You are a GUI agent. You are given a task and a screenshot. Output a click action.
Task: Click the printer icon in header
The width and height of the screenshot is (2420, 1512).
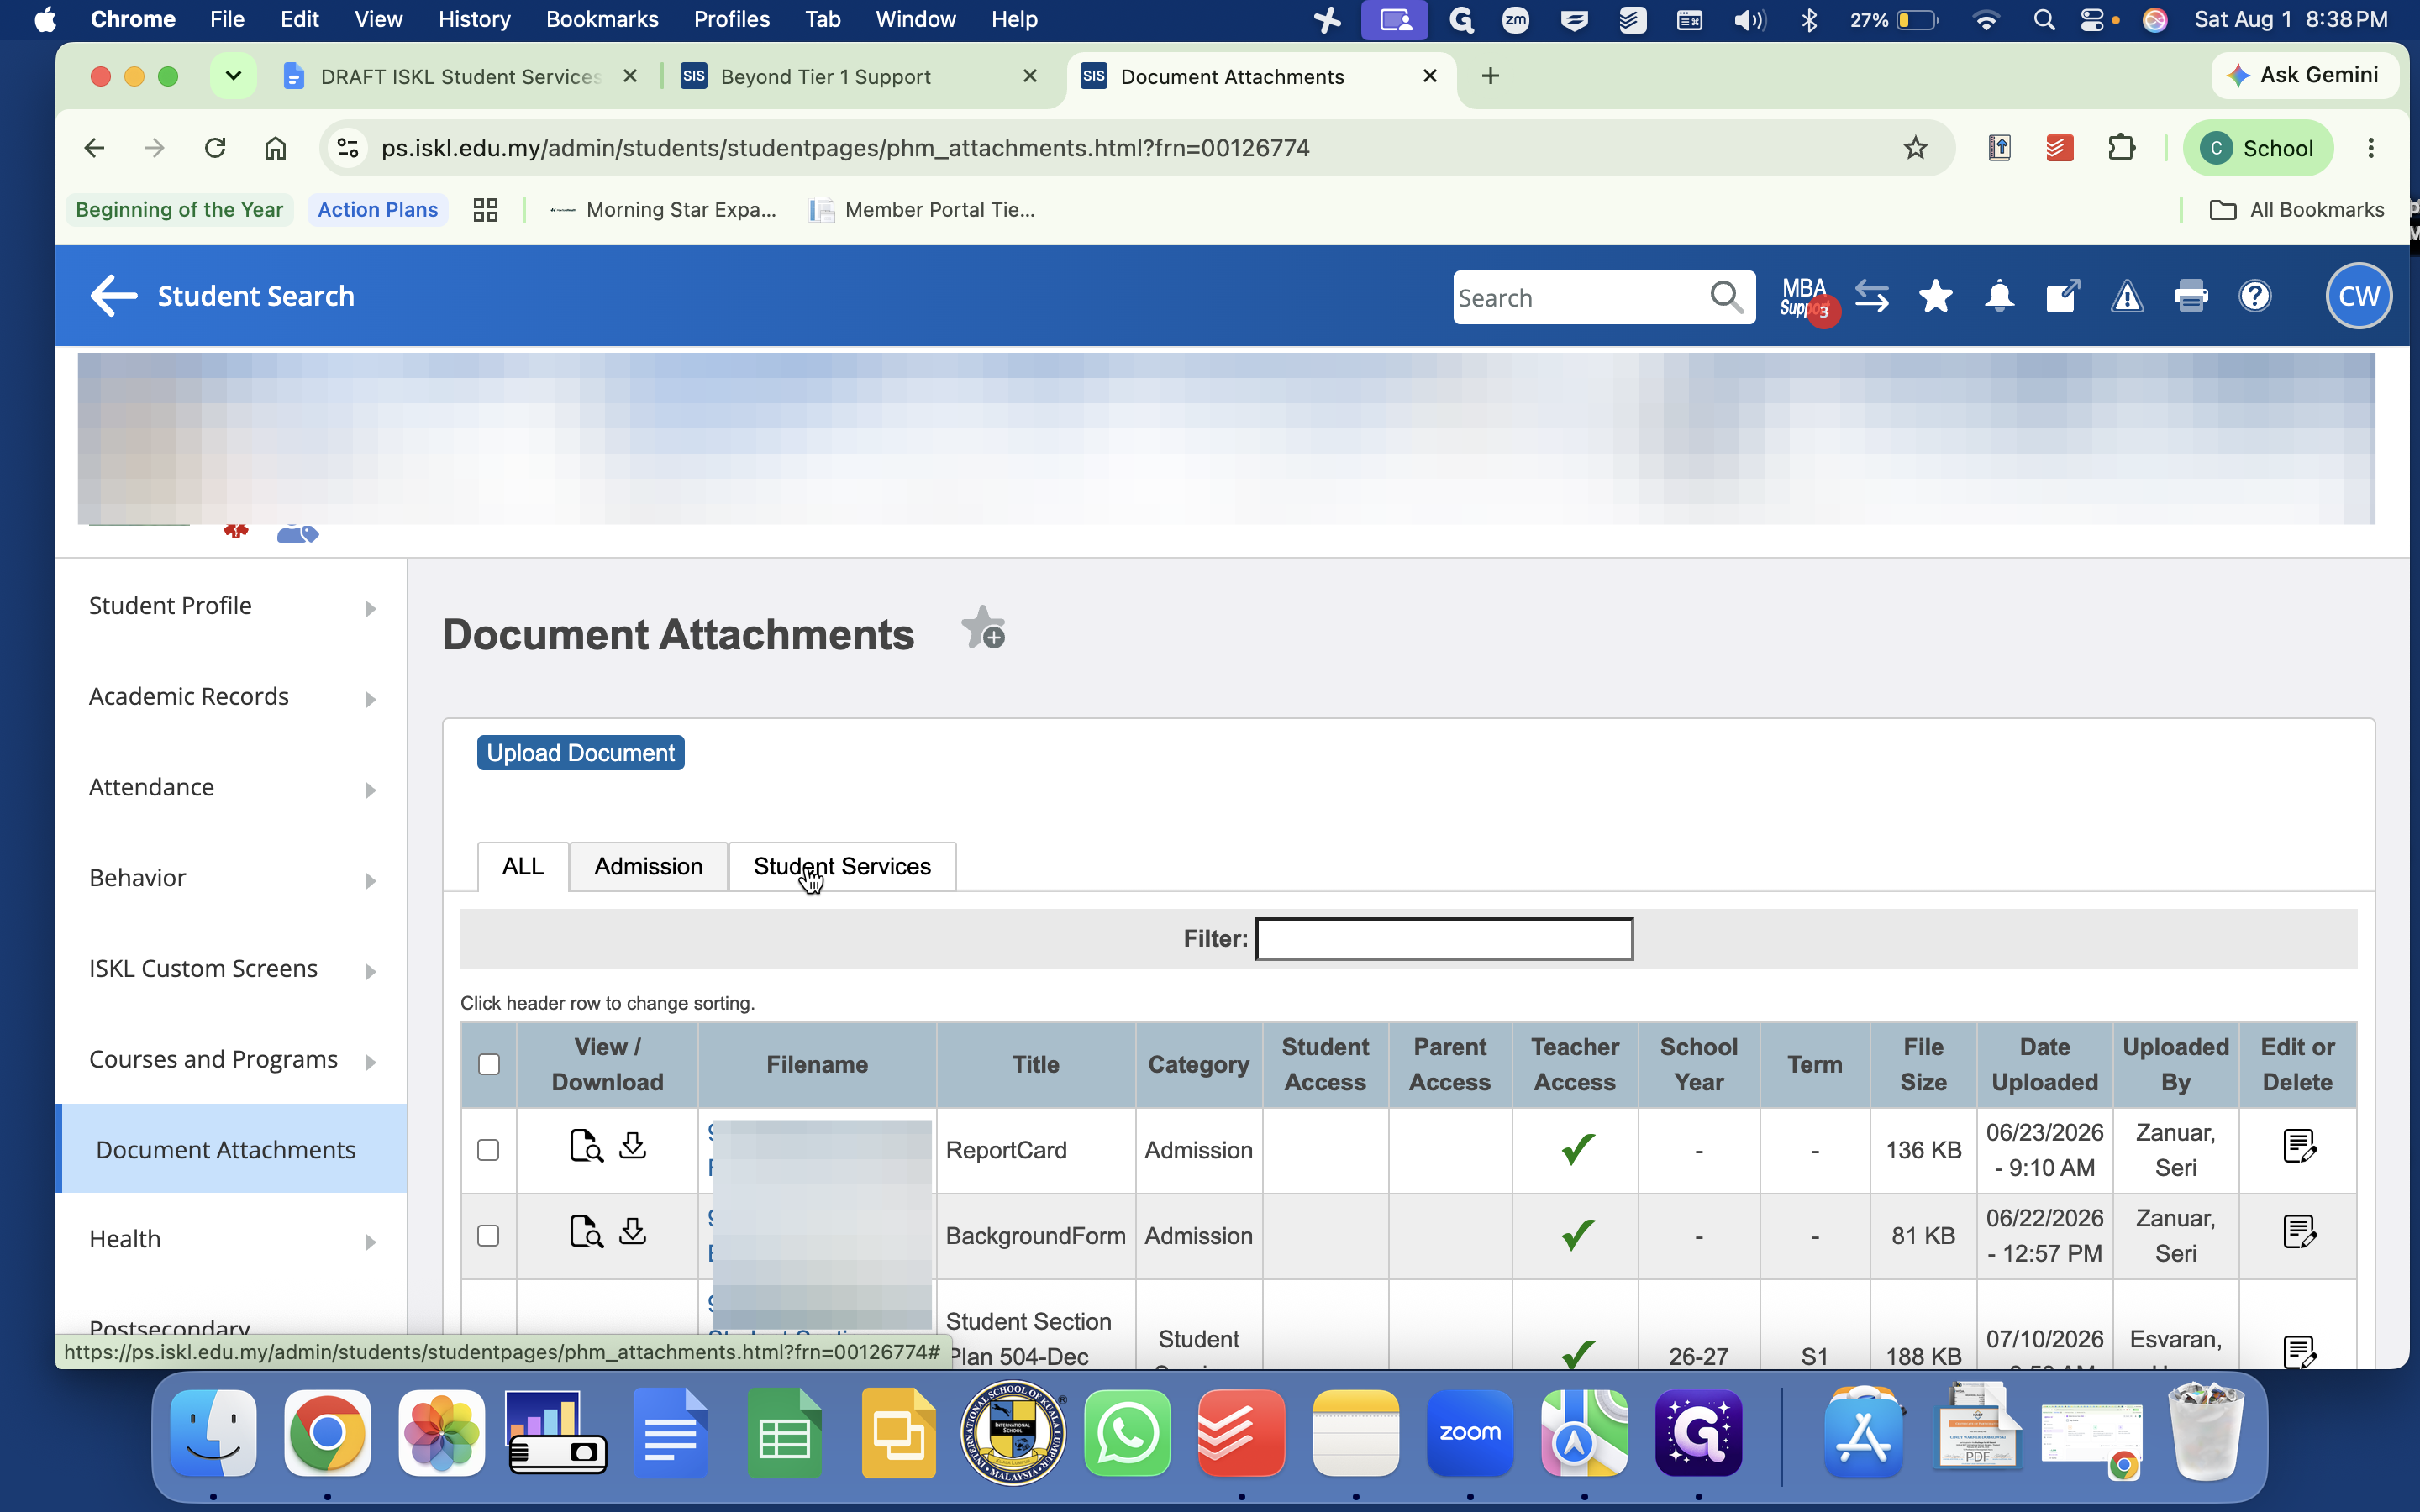[x=2191, y=296]
